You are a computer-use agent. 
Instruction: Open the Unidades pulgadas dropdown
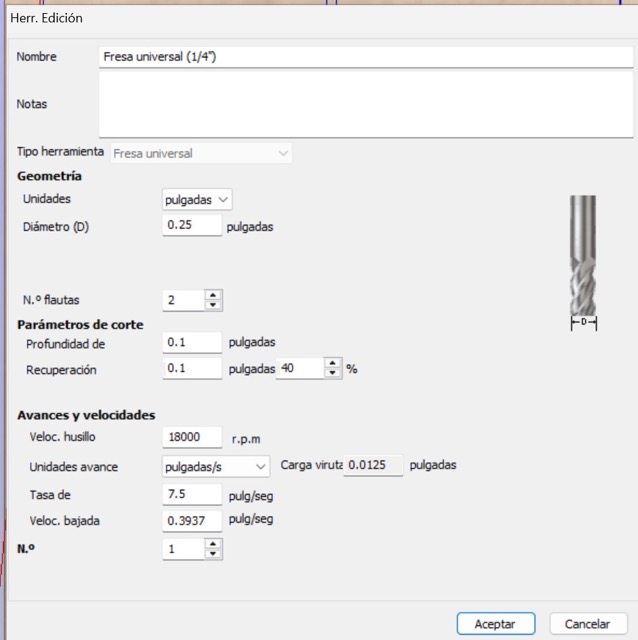point(197,200)
